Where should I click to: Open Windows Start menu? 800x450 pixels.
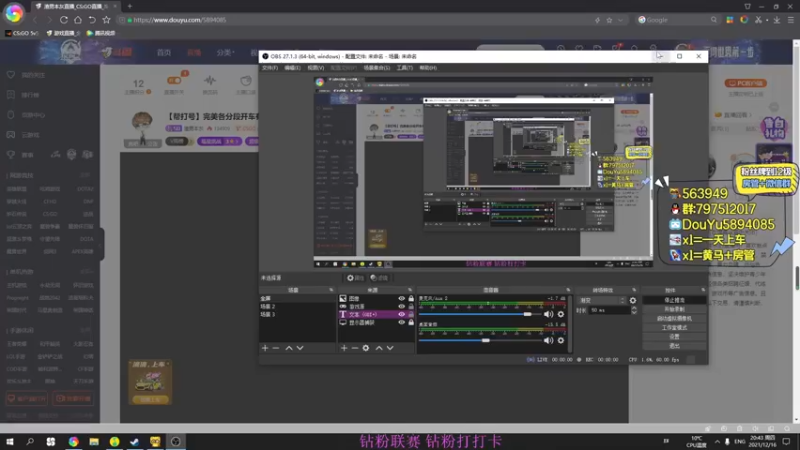tap(10, 441)
